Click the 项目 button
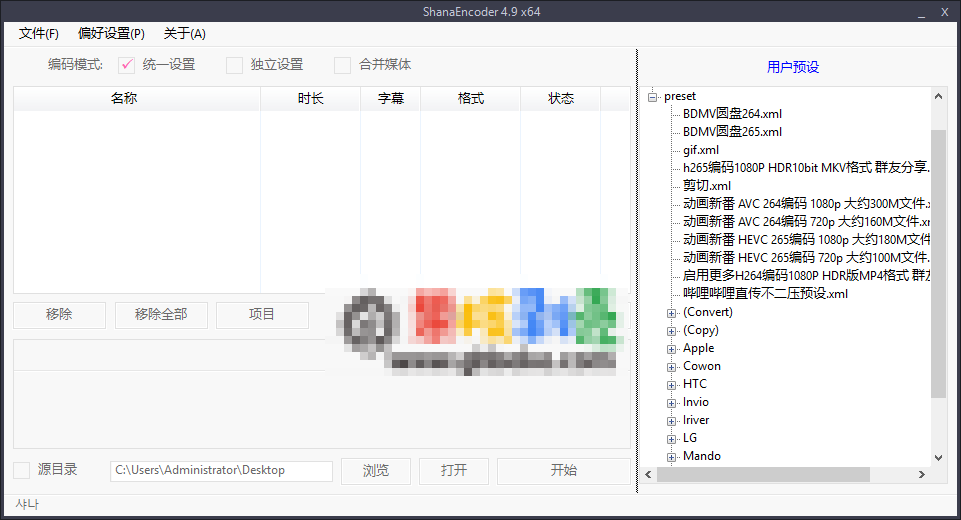961x520 pixels. [262, 314]
